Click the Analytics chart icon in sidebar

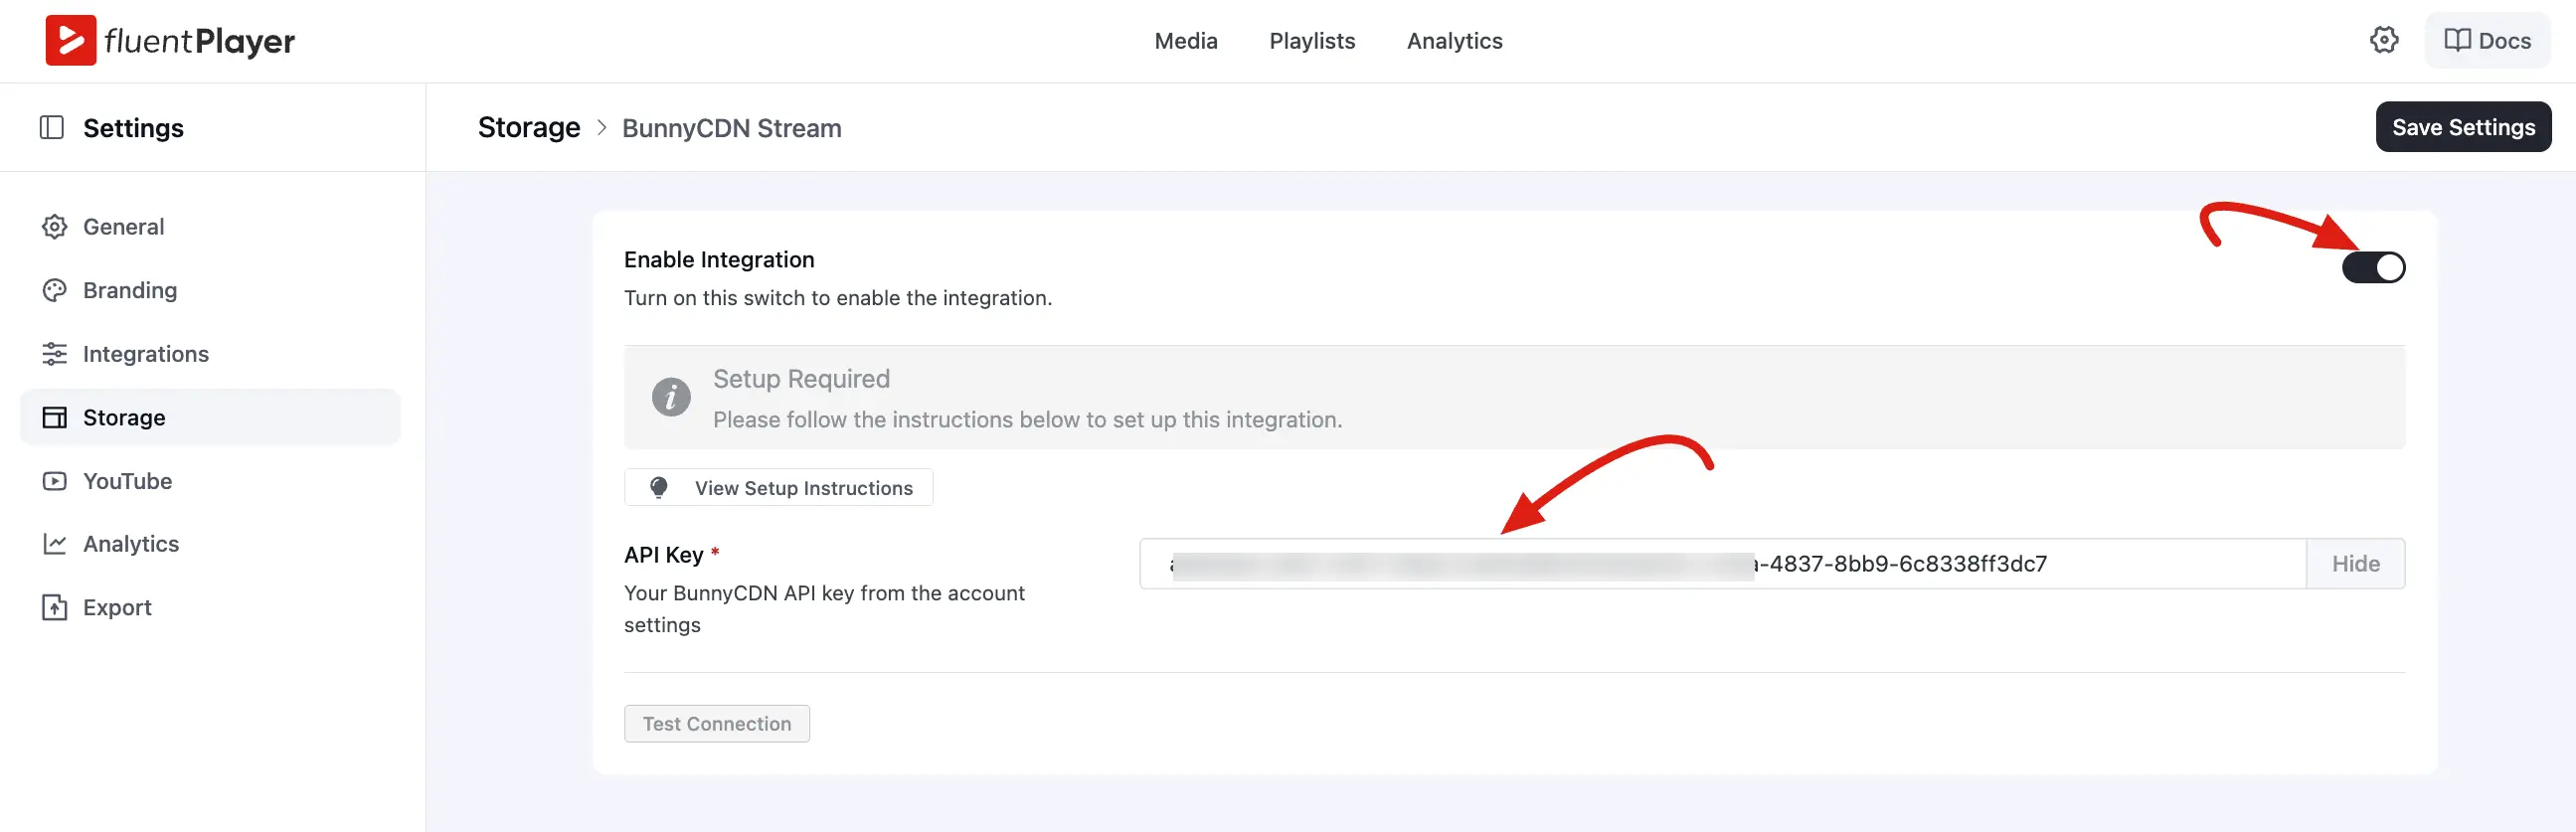(x=55, y=544)
